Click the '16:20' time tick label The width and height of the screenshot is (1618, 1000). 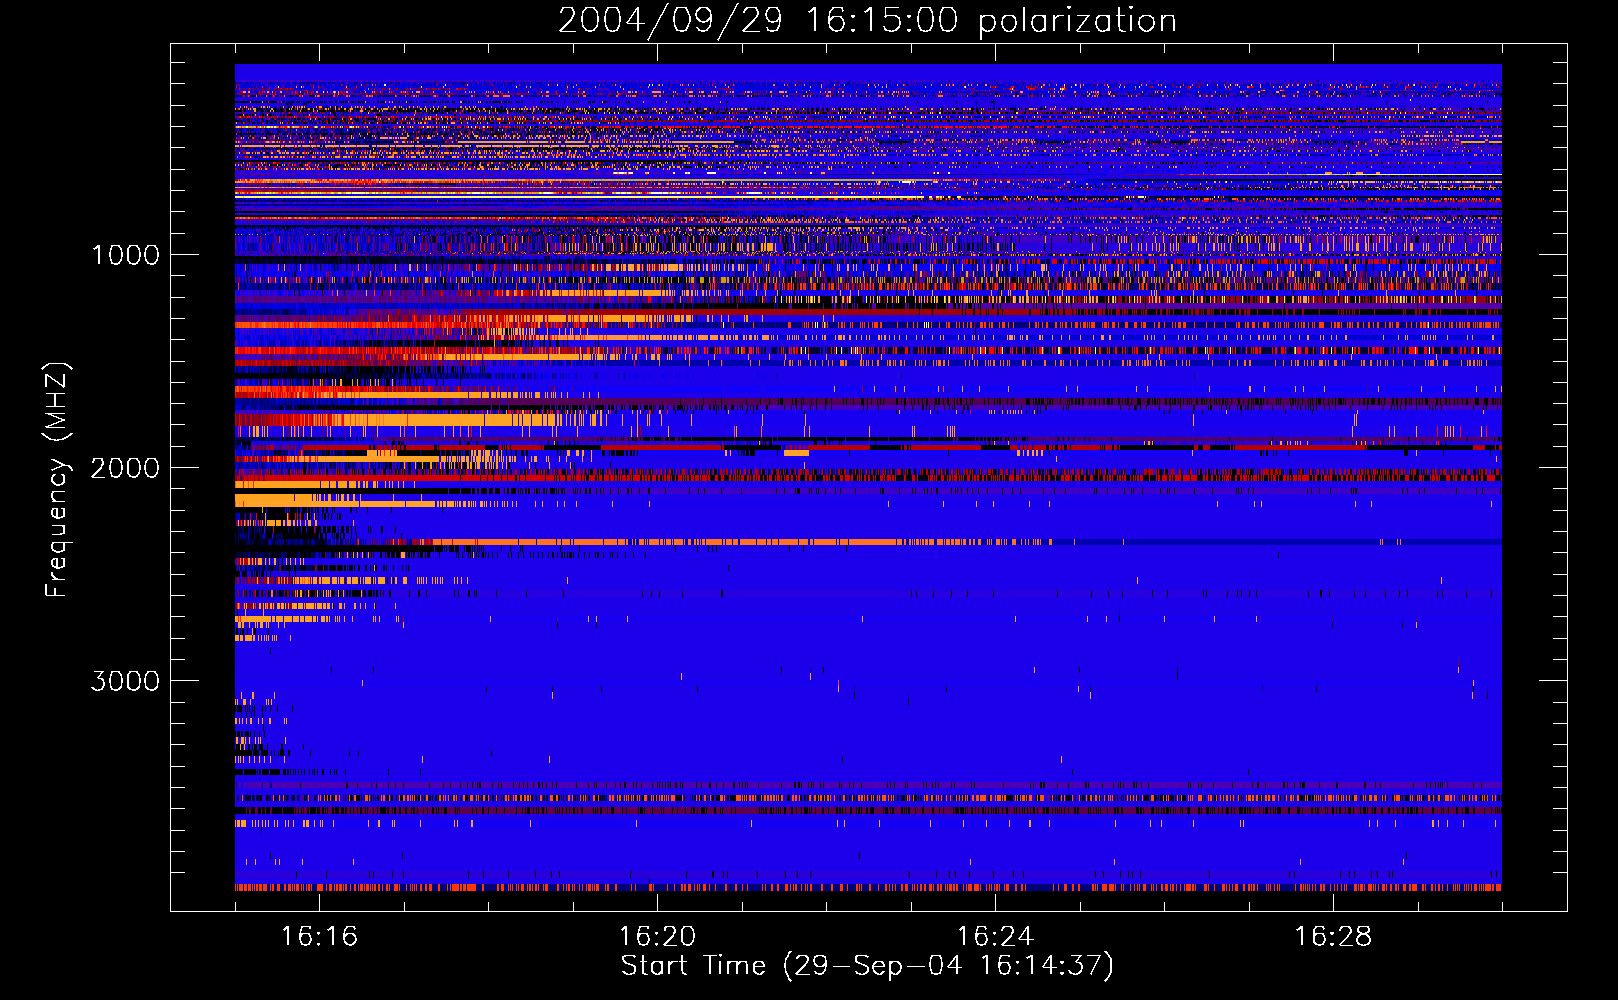pos(657,937)
